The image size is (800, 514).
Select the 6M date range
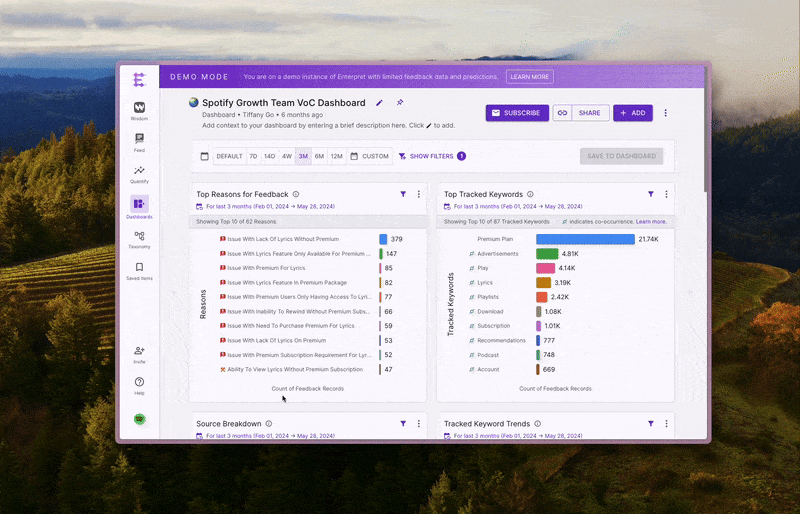[319, 156]
